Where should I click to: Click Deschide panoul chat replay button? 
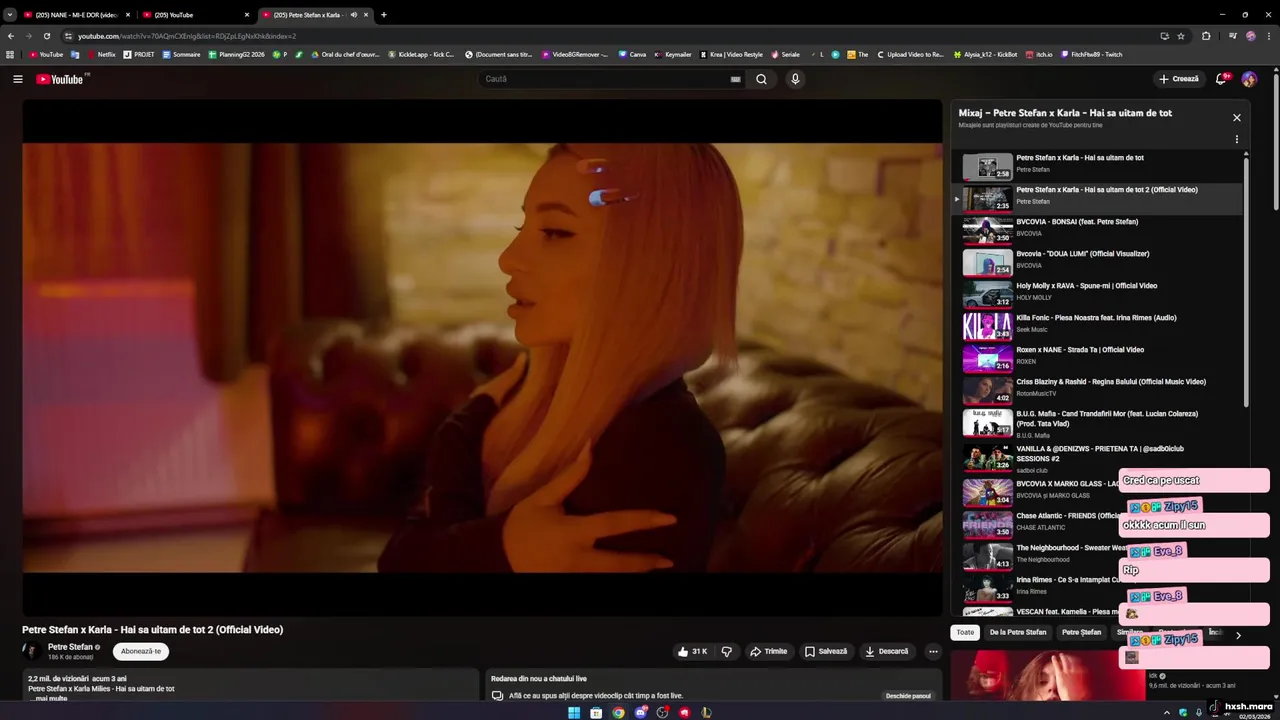[x=908, y=696]
